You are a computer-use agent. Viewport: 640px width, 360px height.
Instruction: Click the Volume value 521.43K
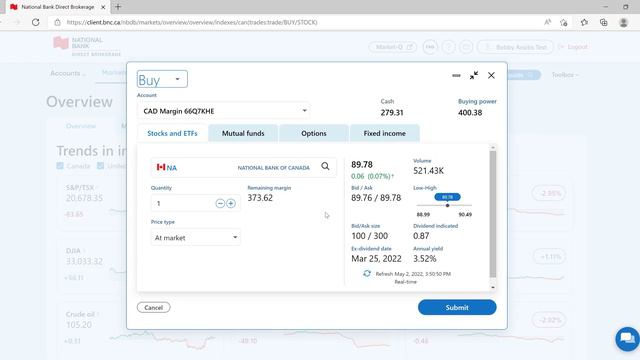pos(428,171)
